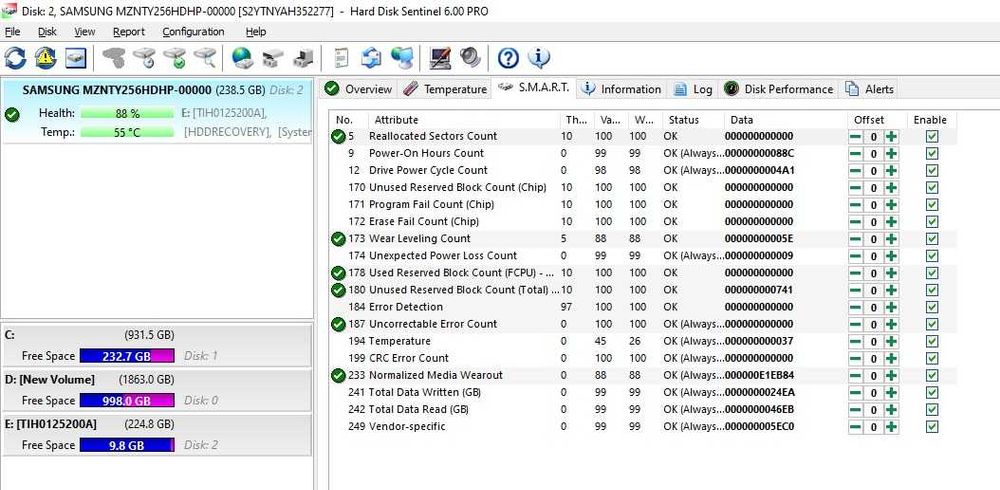Click green check beside Uncorrectable Error Count
Screen dimensions: 1000x490
point(339,324)
